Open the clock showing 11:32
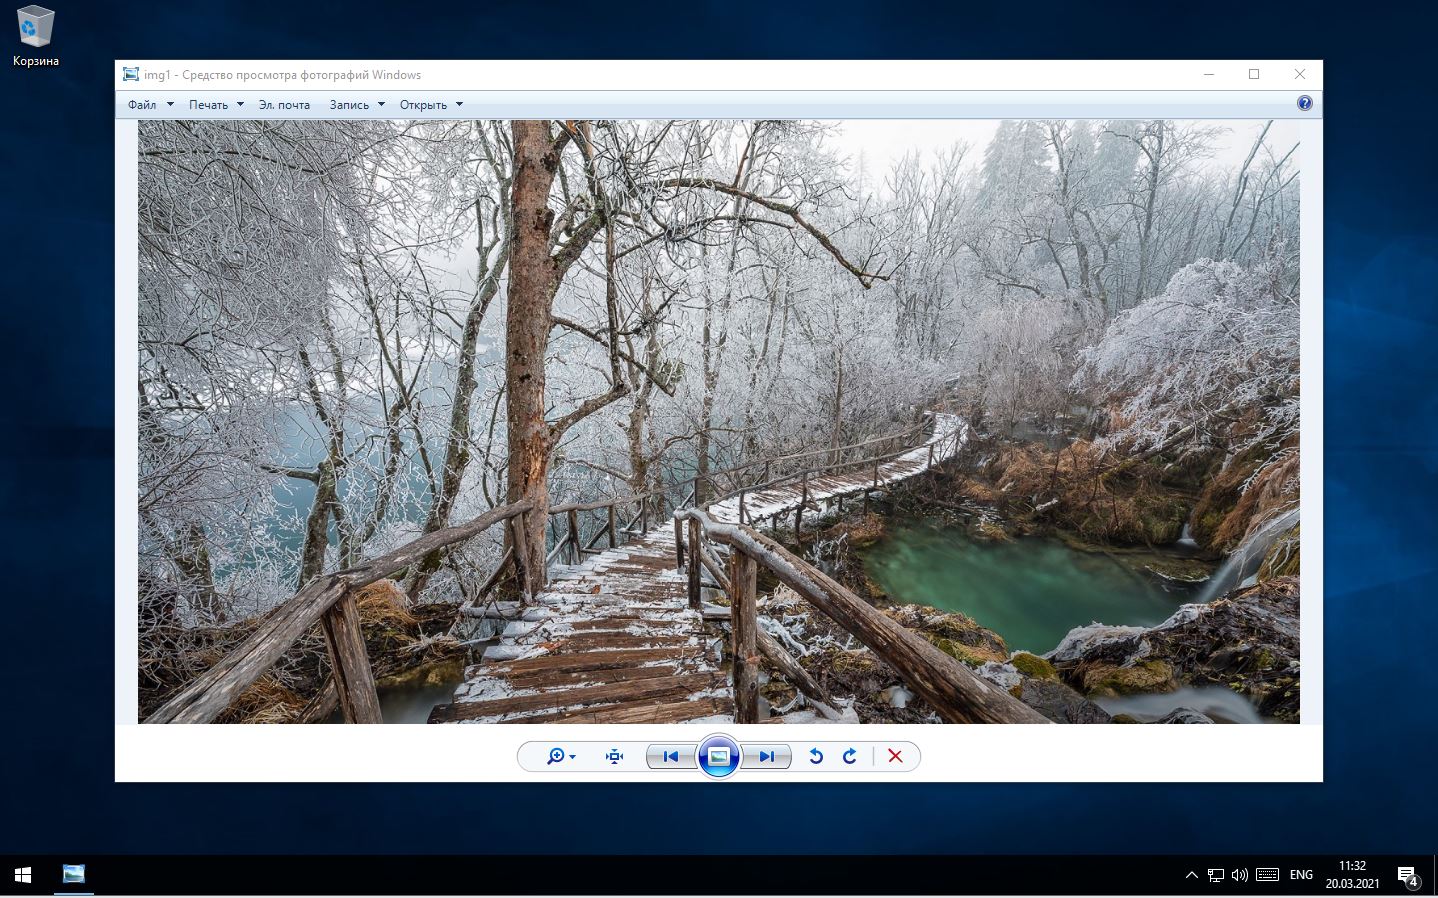This screenshot has height=898, width=1438. pos(1352,875)
